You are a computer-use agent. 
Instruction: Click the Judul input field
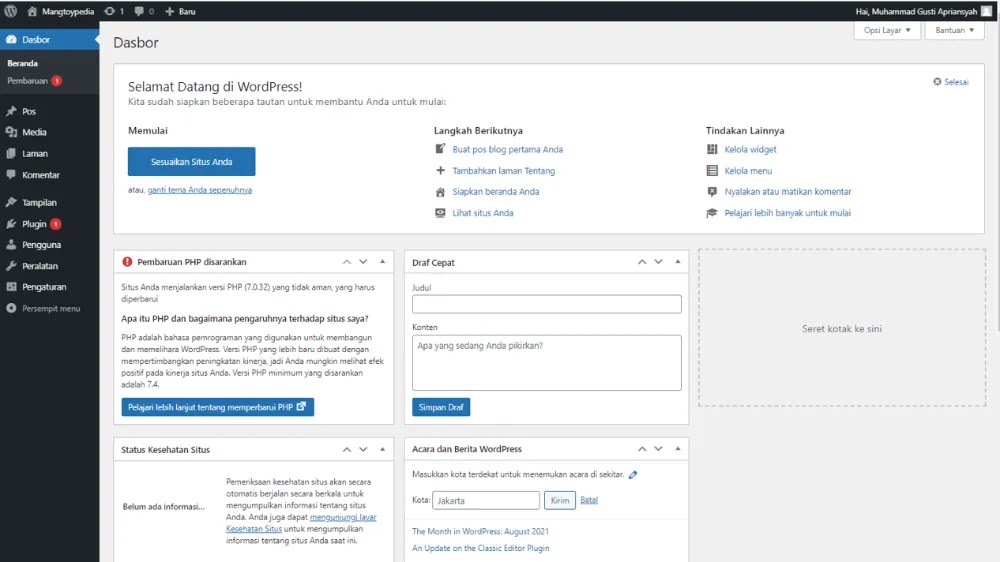pos(547,304)
